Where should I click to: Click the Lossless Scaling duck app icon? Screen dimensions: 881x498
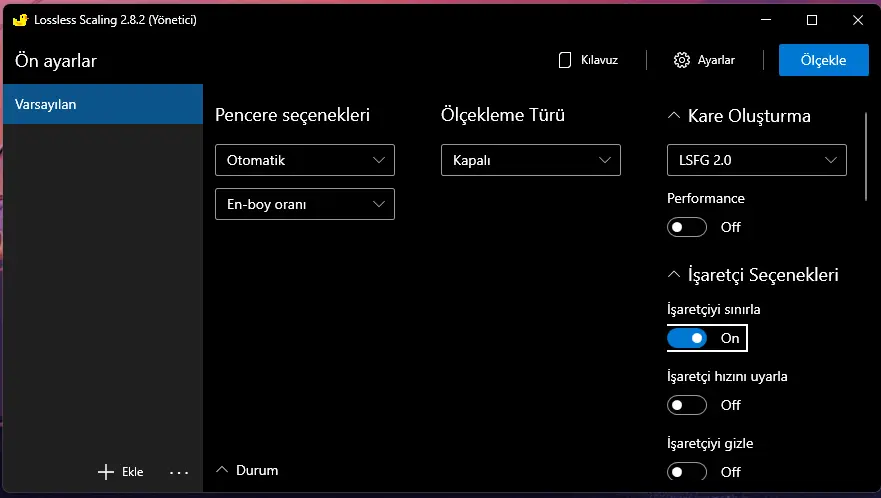pos(20,20)
